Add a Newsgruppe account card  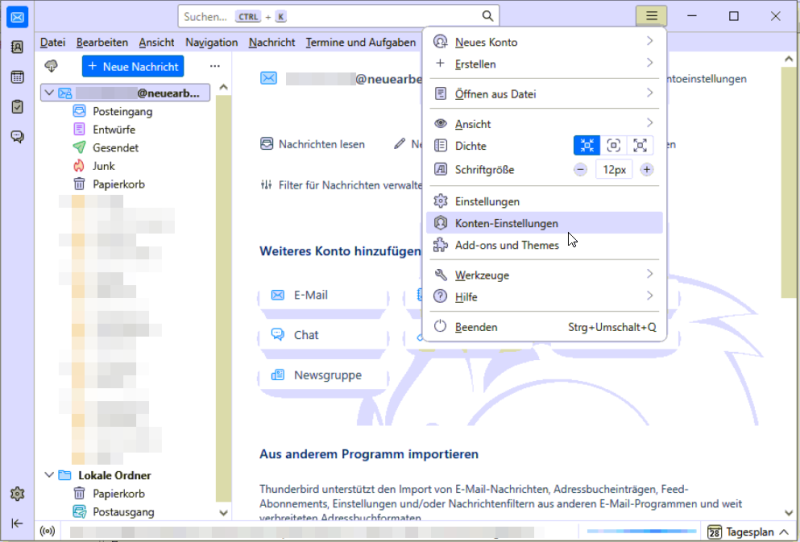pyautogui.click(x=323, y=375)
